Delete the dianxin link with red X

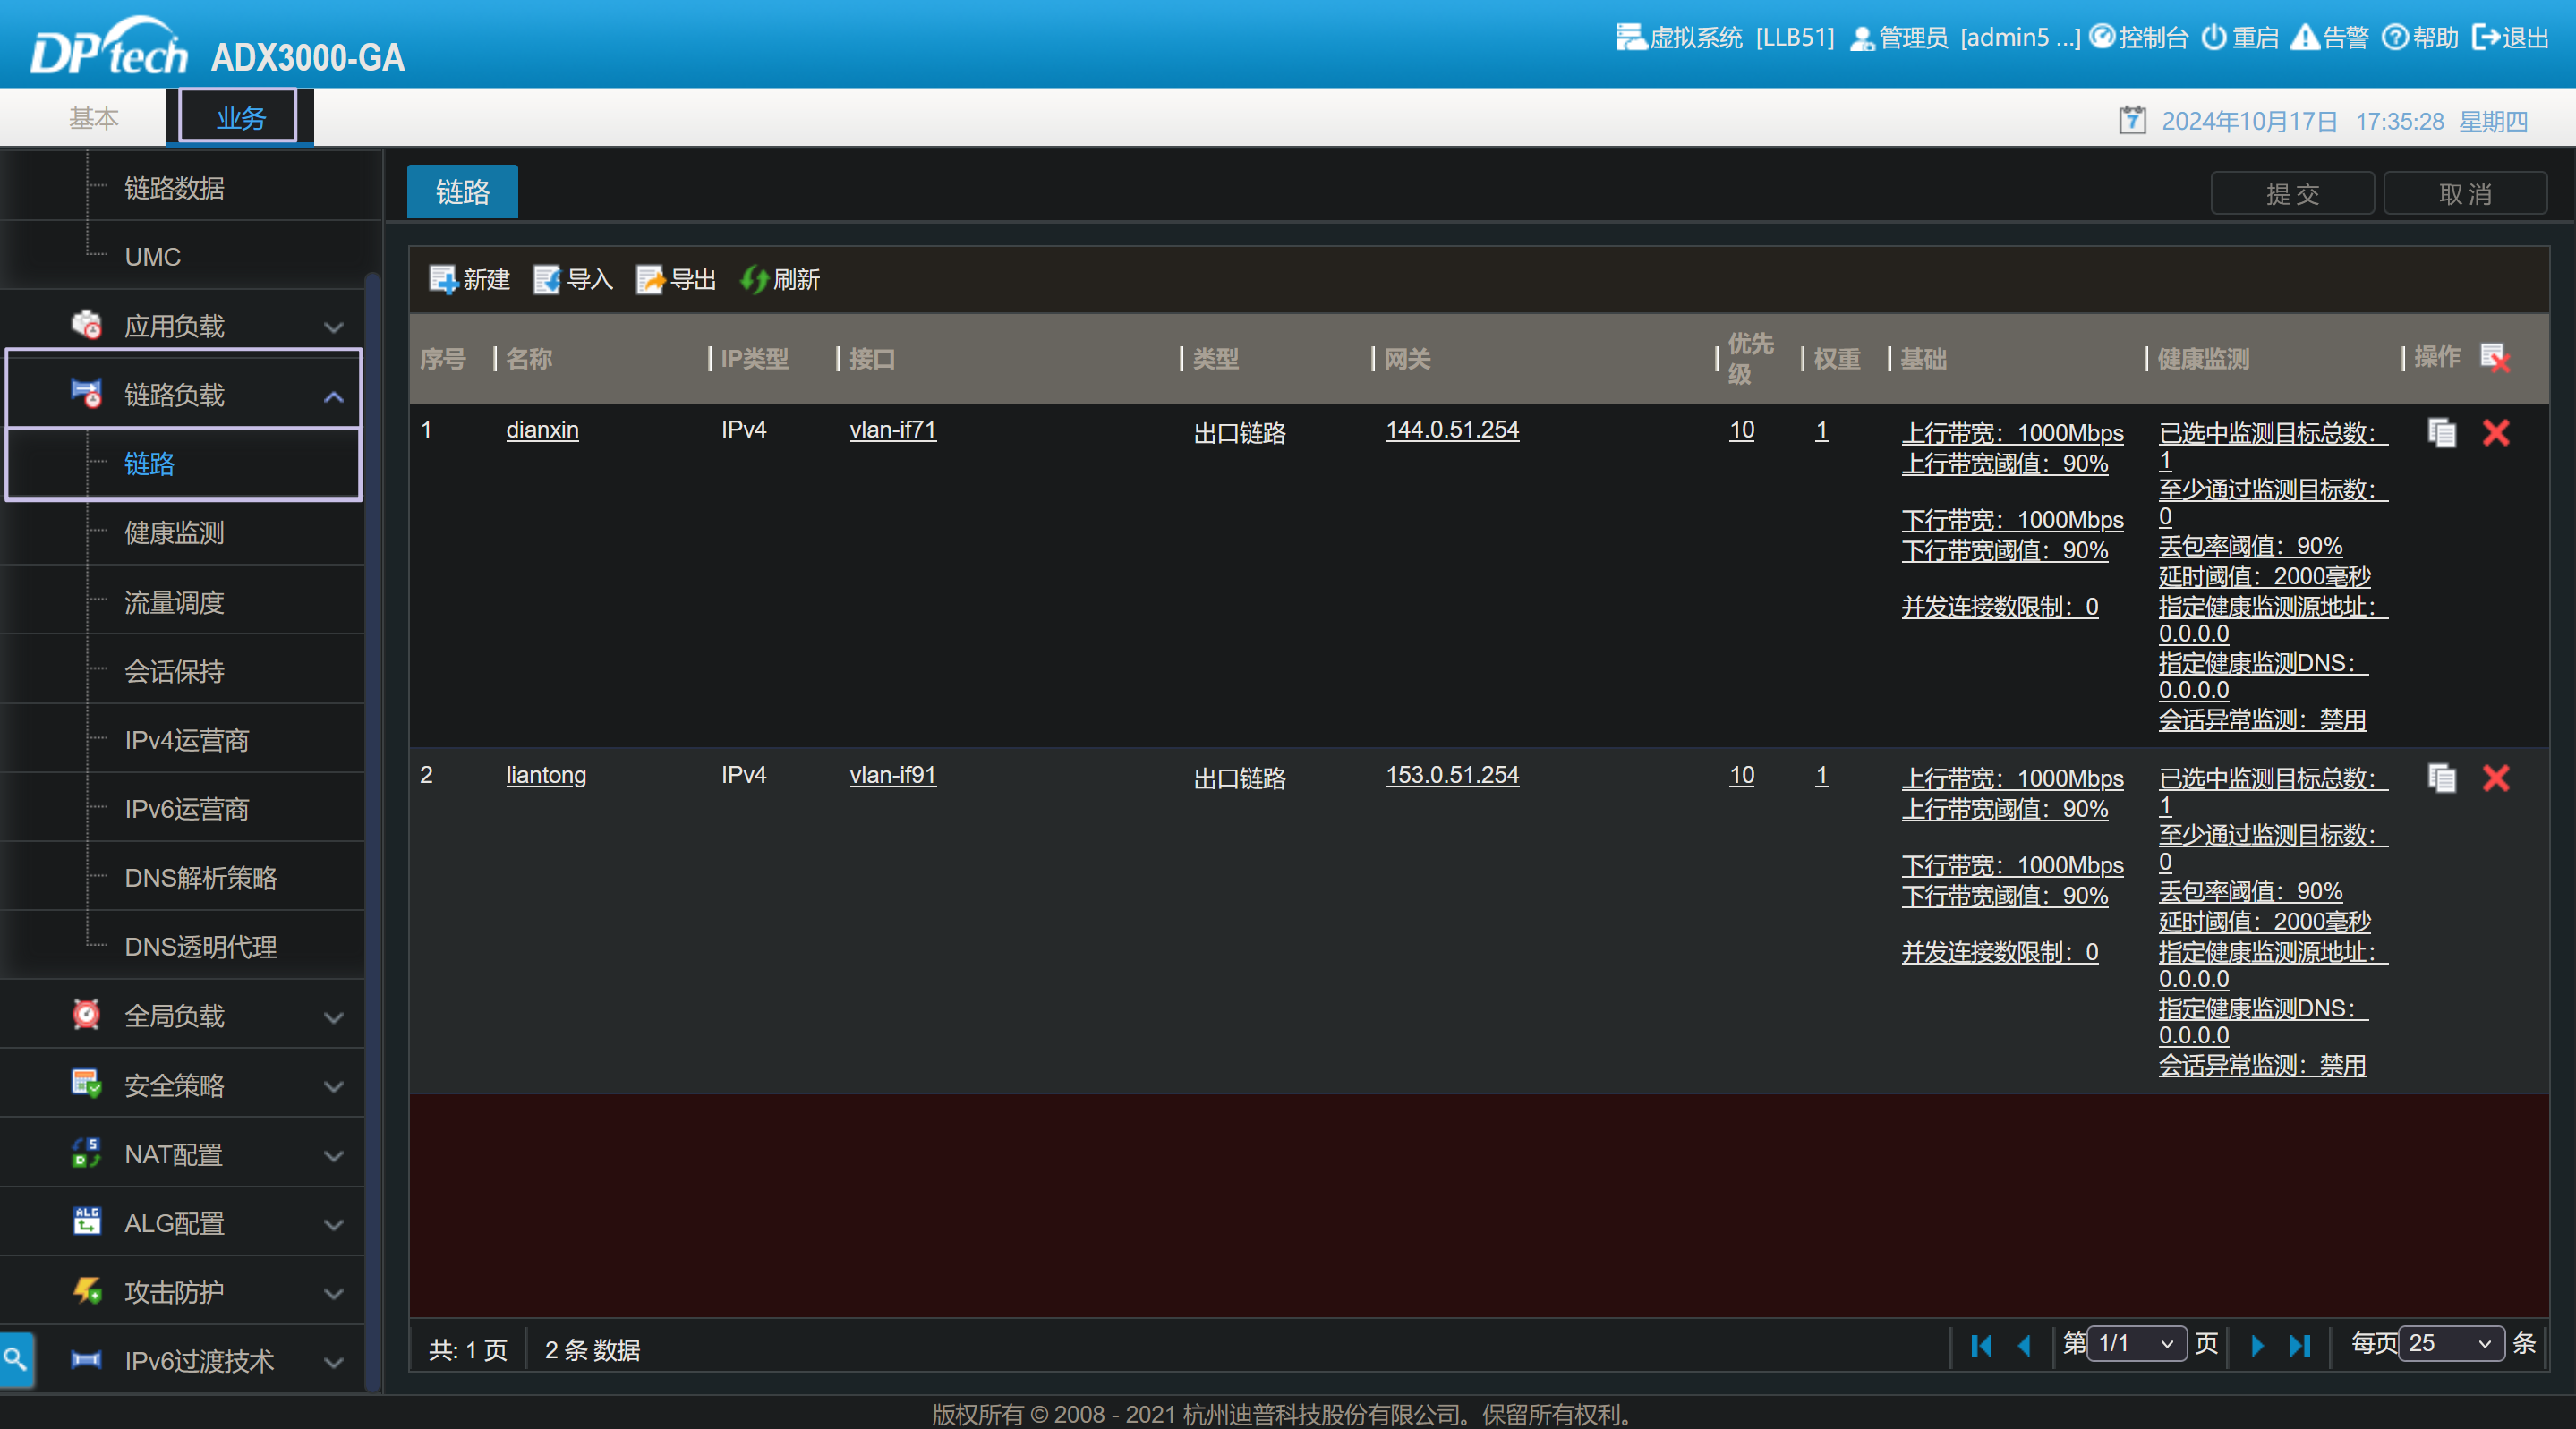[2496, 432]
